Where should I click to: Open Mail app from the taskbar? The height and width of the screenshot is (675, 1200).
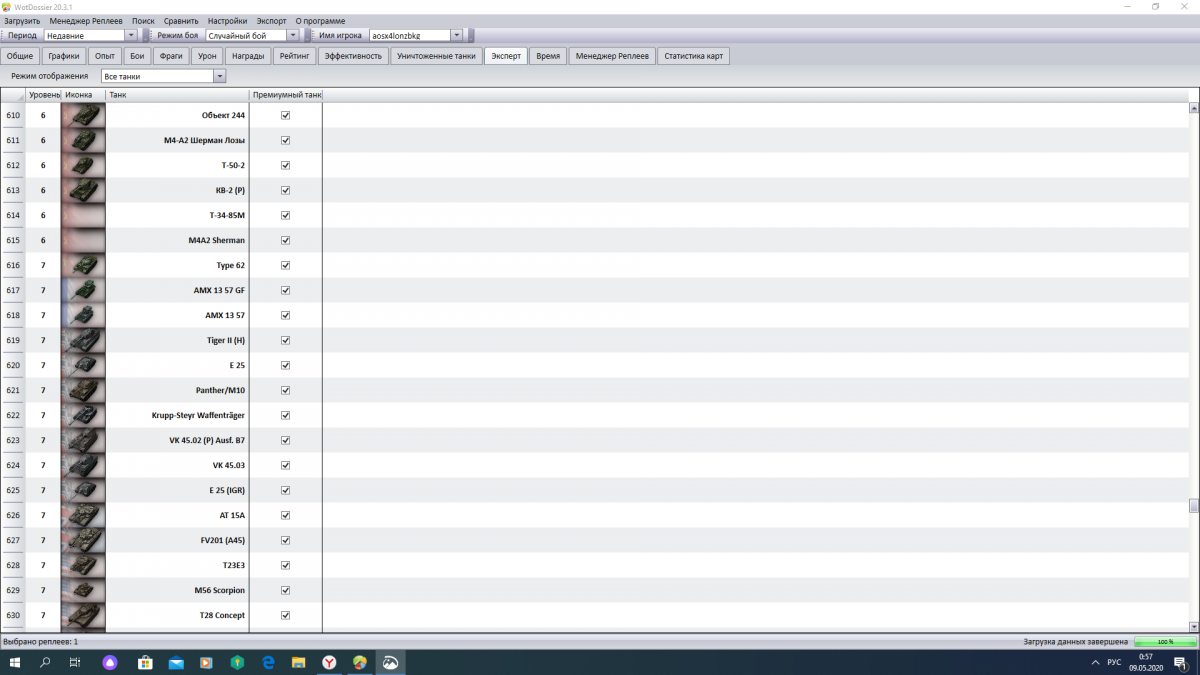(176, 662)
